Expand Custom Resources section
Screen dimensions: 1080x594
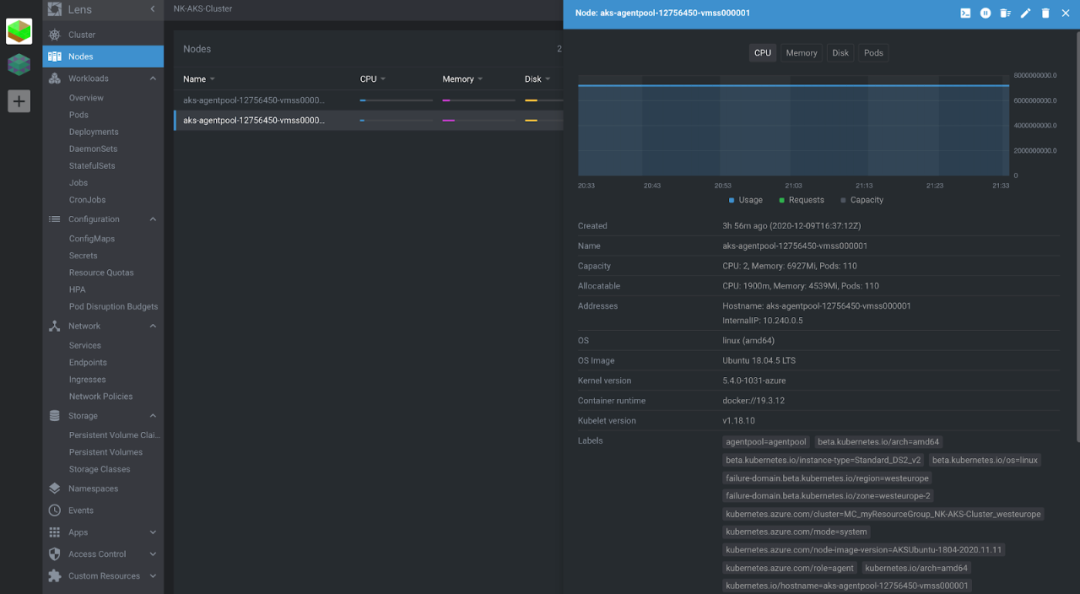(x=153, y=576)
